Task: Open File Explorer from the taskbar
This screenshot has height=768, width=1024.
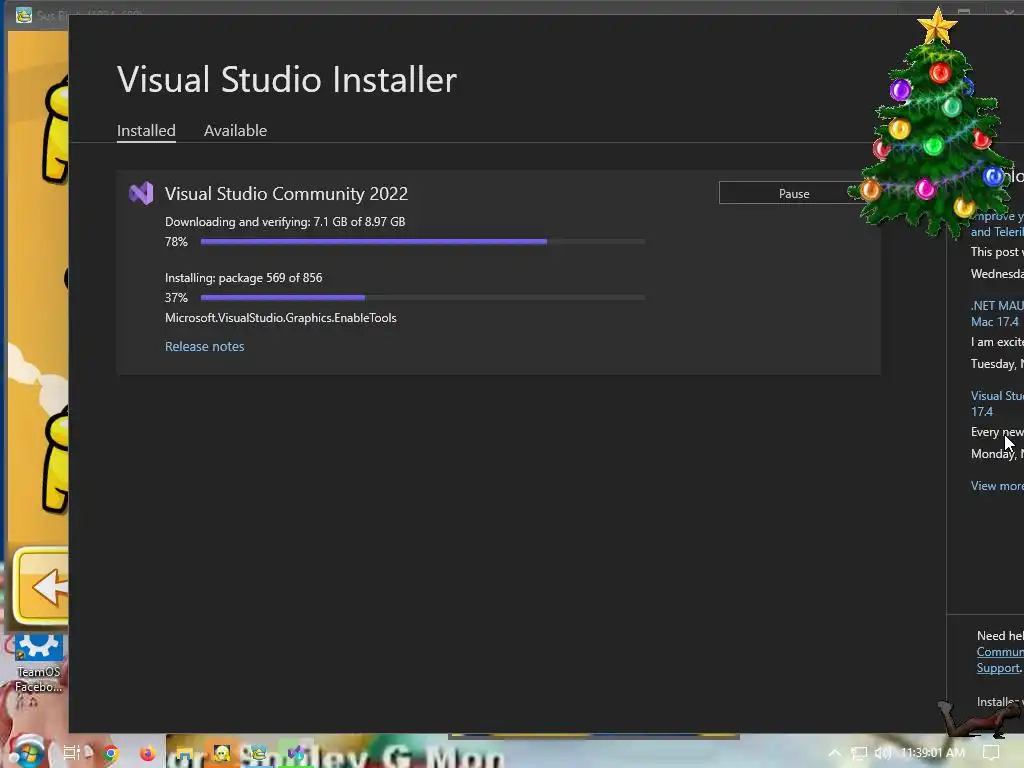Action: pyautogui.click(x=184, y=754)
